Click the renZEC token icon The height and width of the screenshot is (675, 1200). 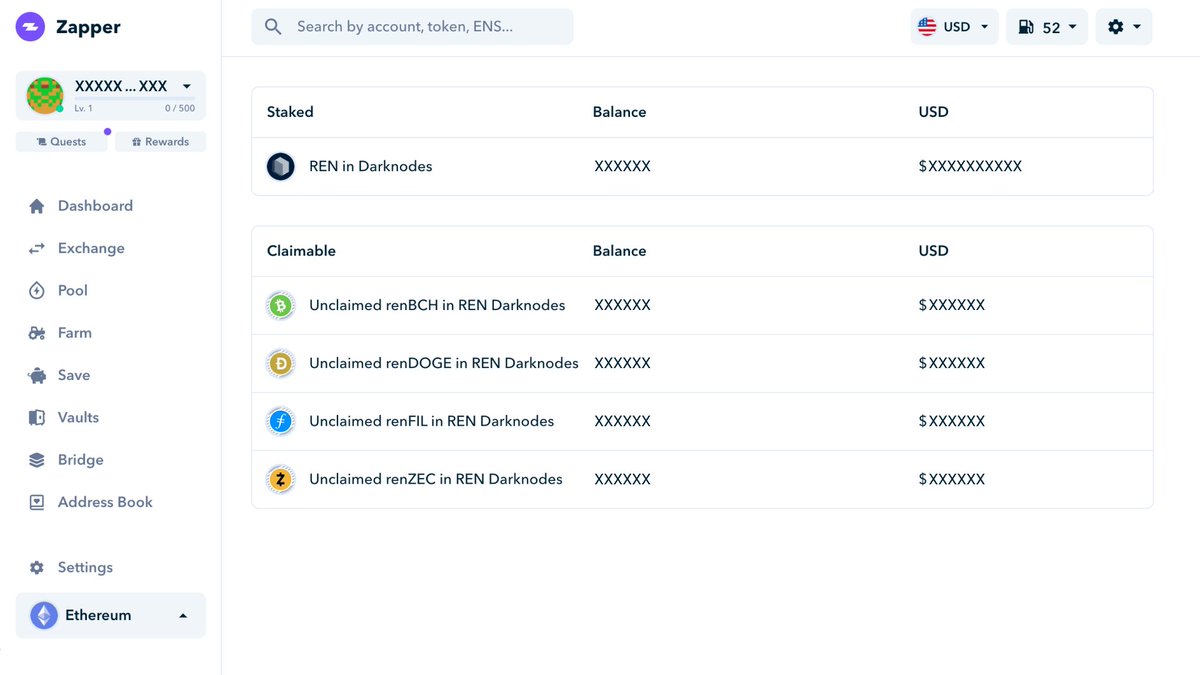[x=281, y=479]
